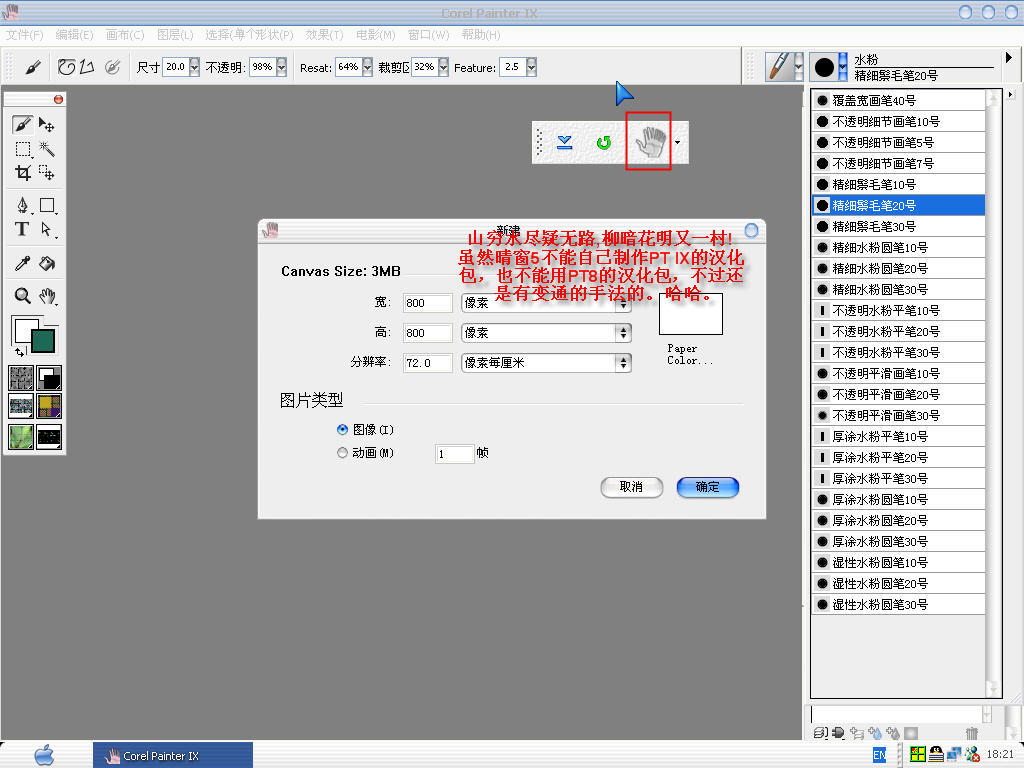This screenshot has height=768, width=1024.
Task: Activate the Text tool
Action: 22,229
